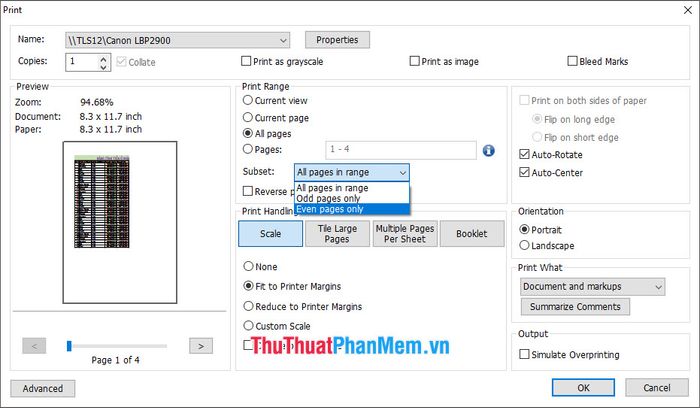Collapse the Subset combo box
Viewport: 700px width, 408px height.
pos(352,172)
